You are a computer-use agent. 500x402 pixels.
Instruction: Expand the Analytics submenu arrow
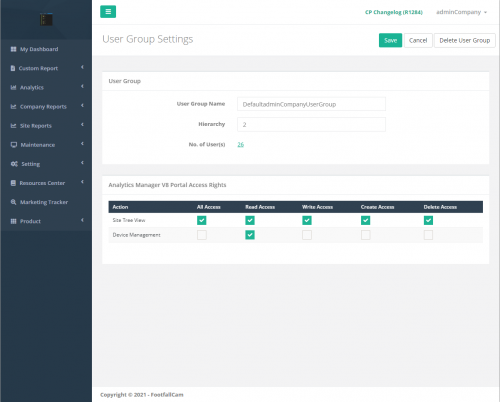(x=82, y=86)
